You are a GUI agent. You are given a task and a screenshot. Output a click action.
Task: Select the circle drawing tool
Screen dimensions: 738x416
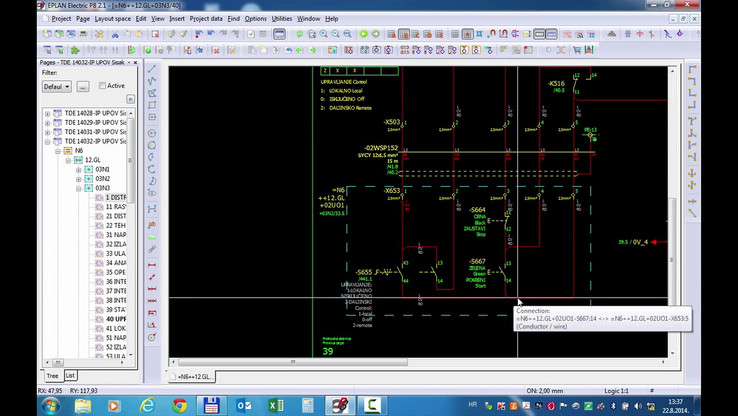(x=152, y=132)
